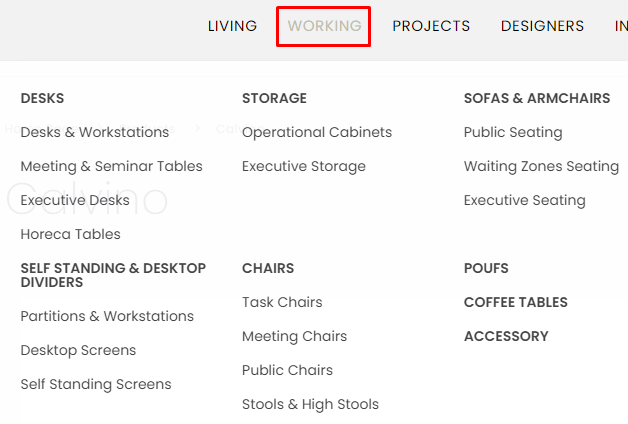Select Partitions & Workstations
This screenshot has width=628, height=424.
coord(107,316)
